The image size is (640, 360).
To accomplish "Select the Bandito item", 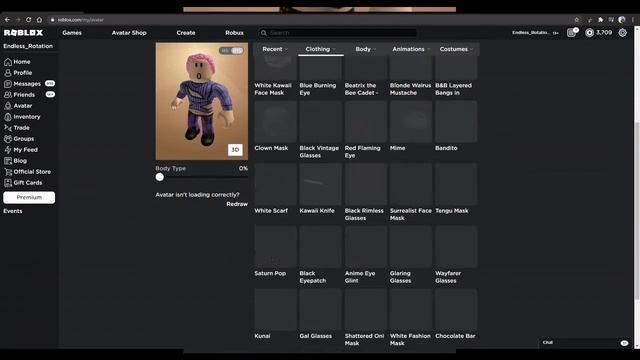I will [456, 126].
